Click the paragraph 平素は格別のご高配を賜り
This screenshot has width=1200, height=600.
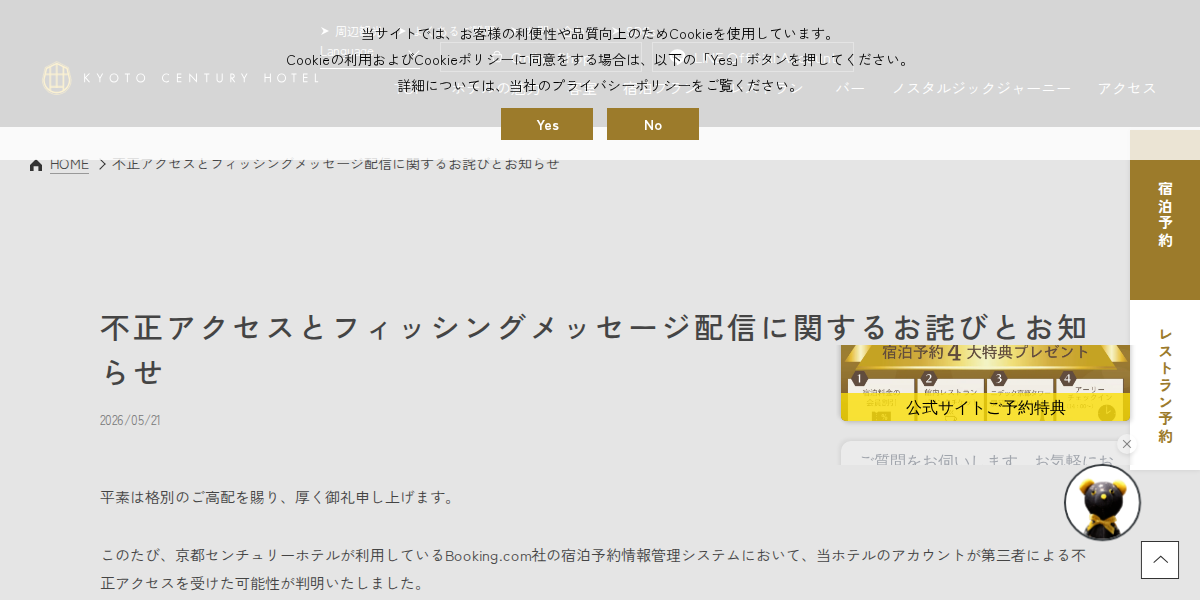279,497
